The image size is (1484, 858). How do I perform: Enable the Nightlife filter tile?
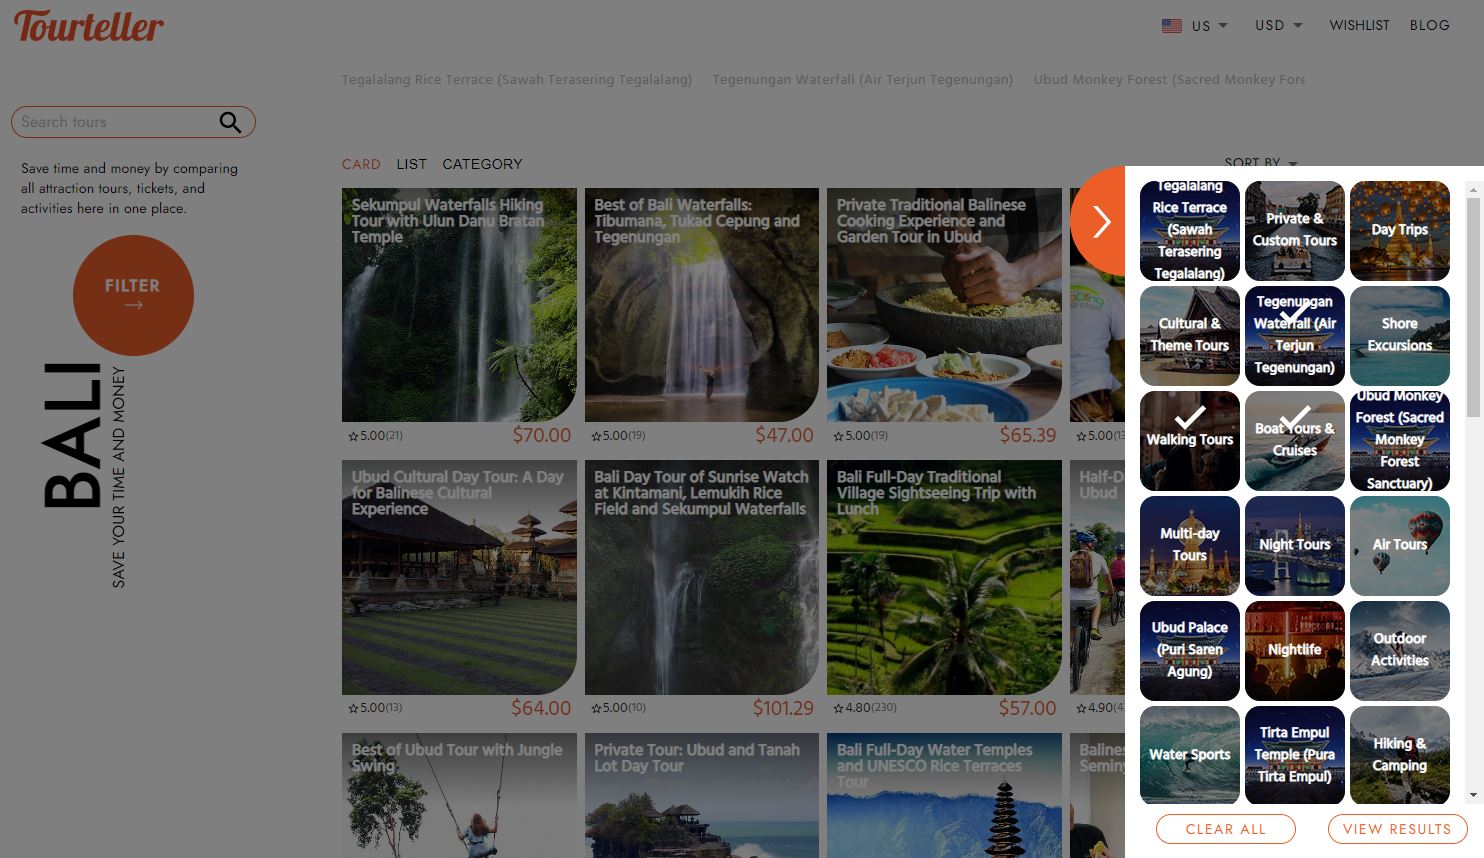point(1295,651)
